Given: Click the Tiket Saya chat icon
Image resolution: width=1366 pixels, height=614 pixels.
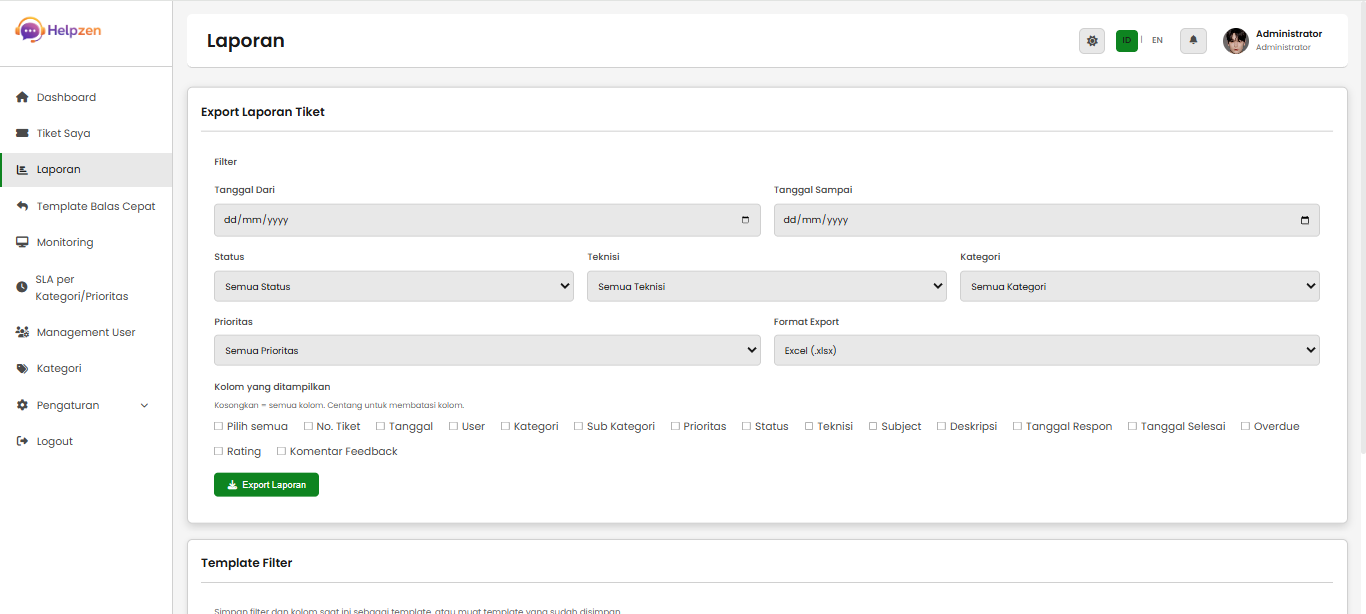Looking at the screenshot, I should 21,132.
